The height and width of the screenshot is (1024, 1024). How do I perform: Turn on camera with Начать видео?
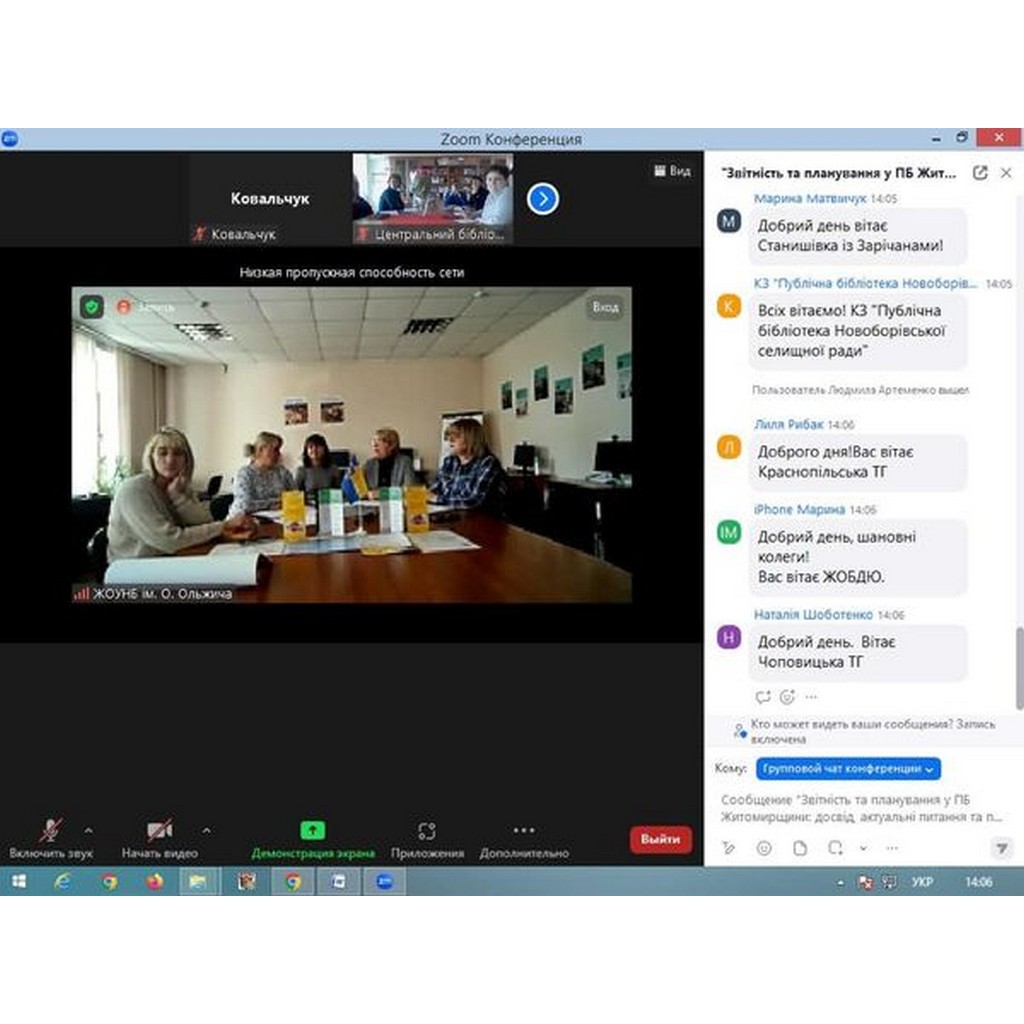[x=159, y=837]
